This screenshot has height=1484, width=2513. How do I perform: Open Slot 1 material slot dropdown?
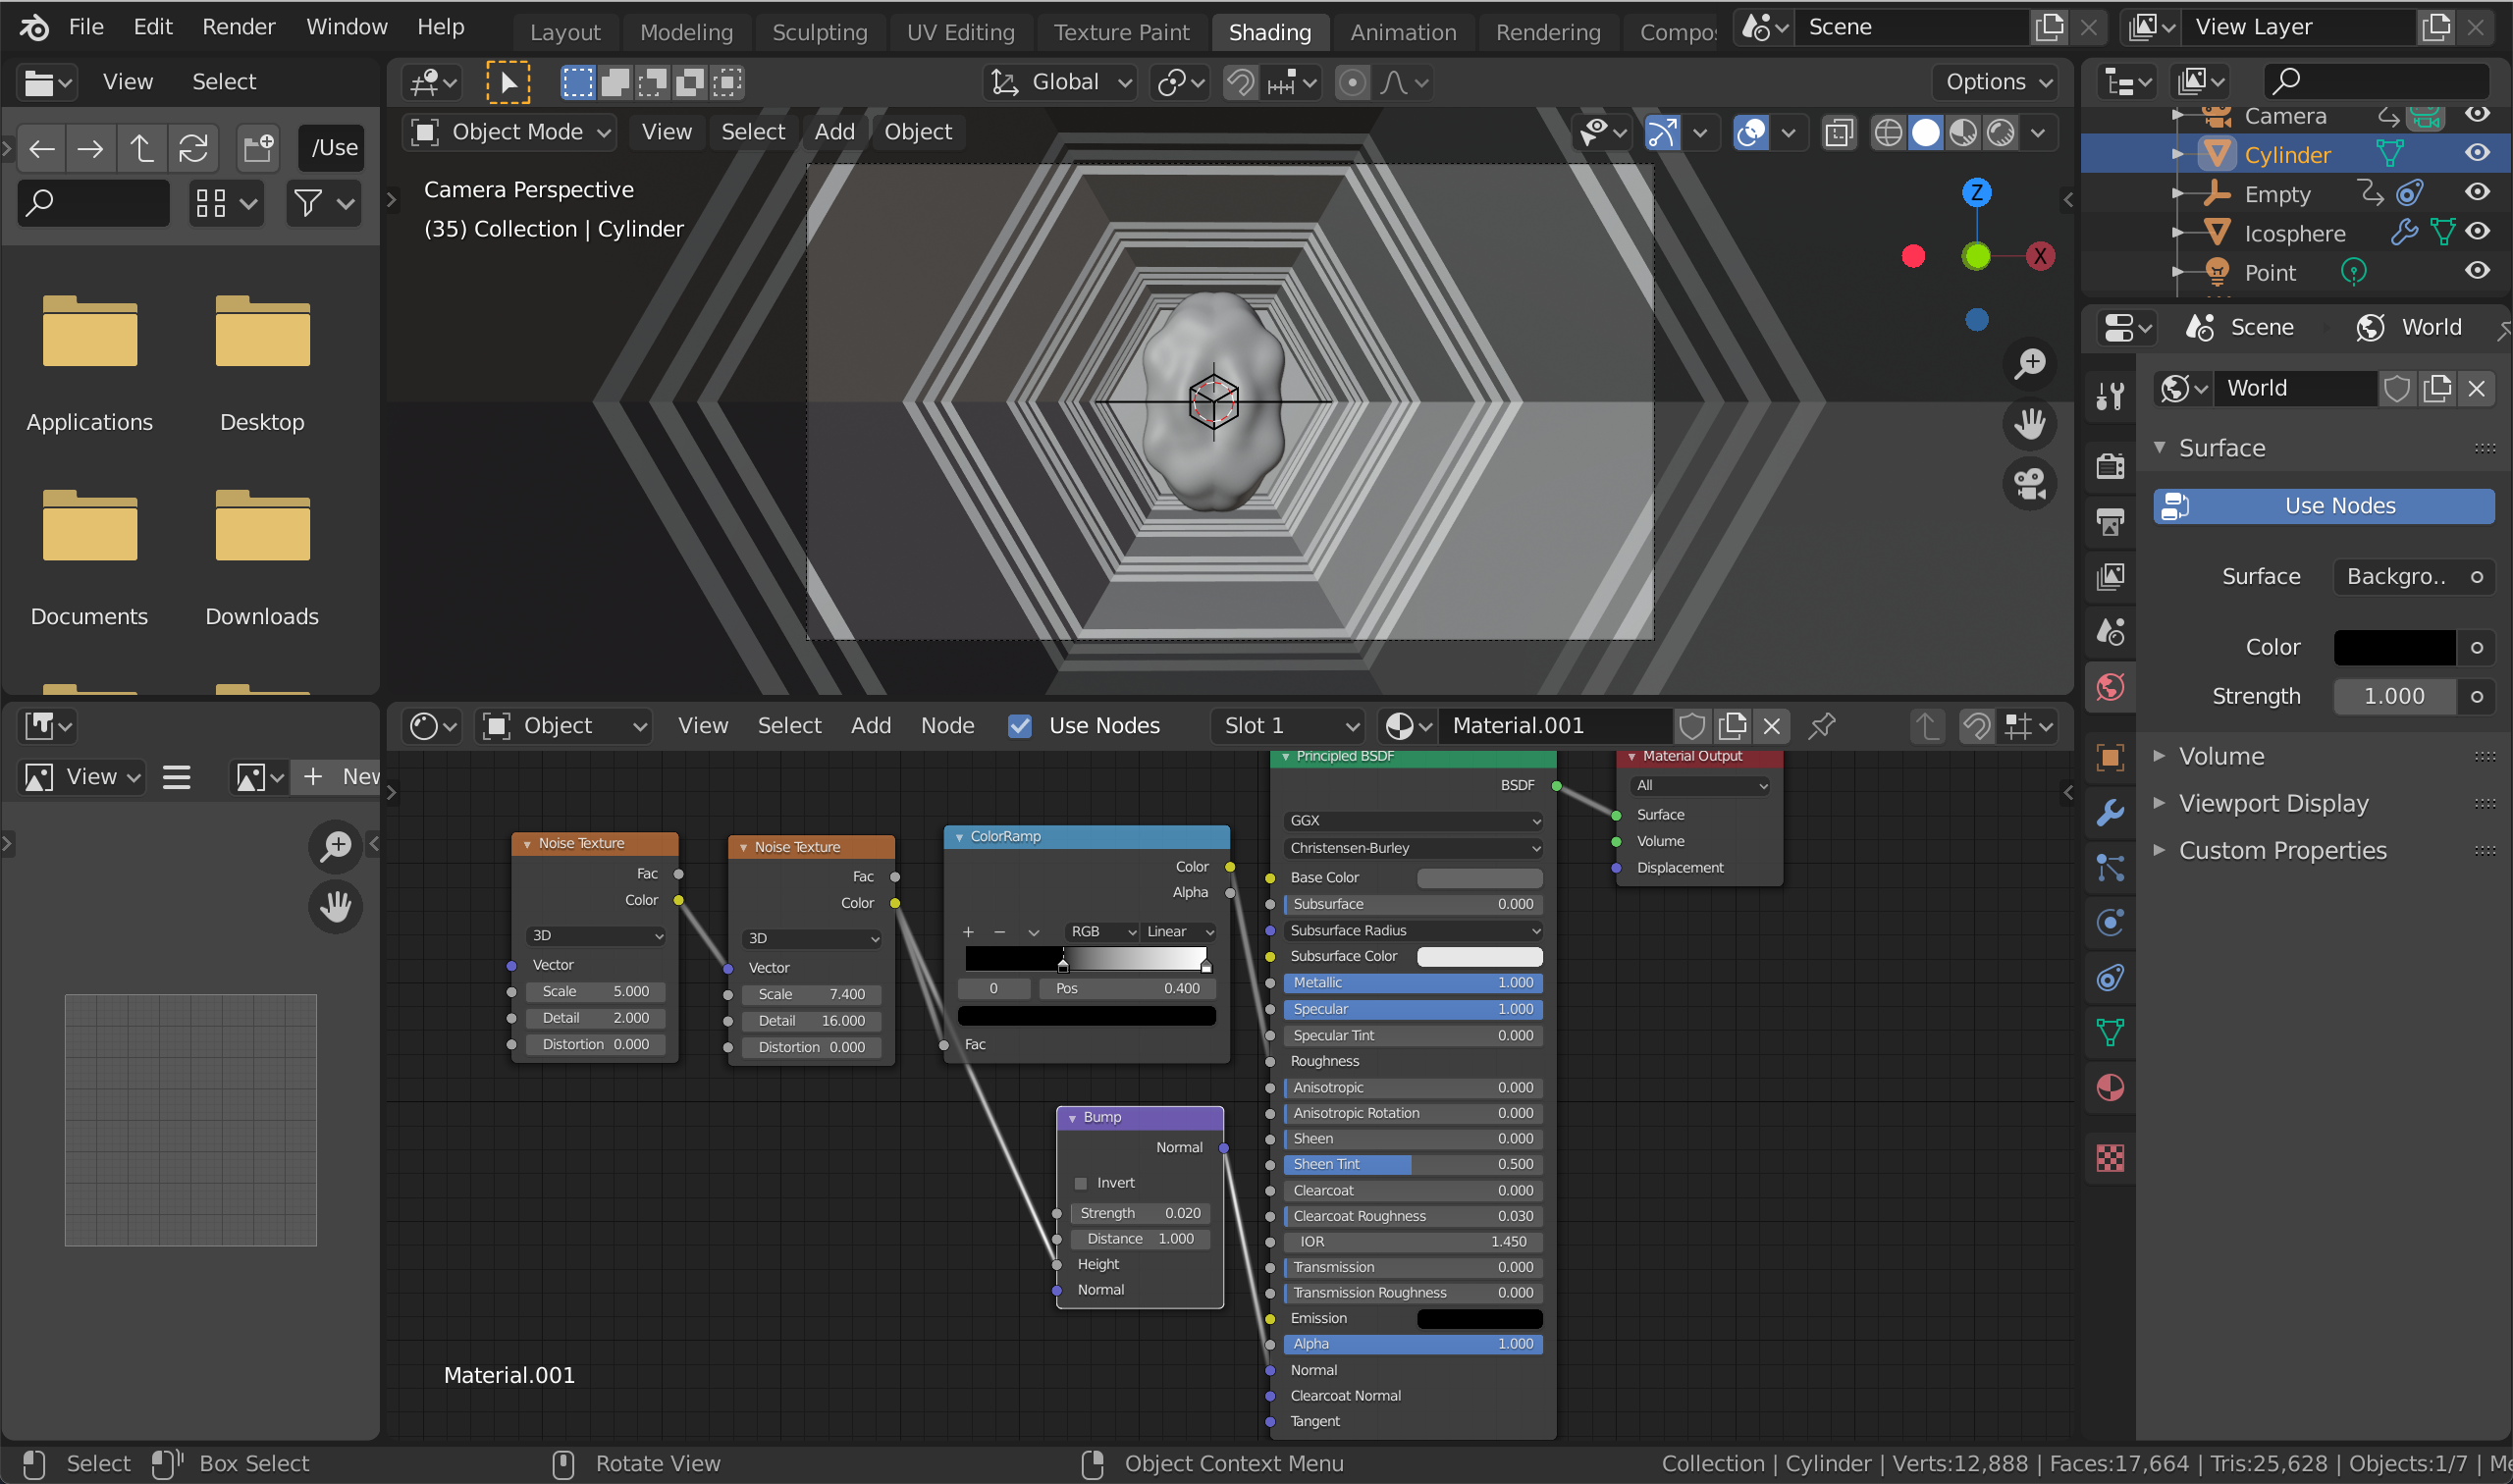pyautogui.click(x=1288, y=726)
